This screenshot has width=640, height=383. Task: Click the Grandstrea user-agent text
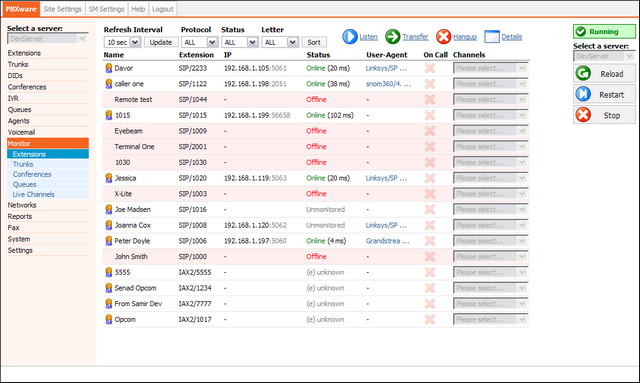(x=387, y=241)
